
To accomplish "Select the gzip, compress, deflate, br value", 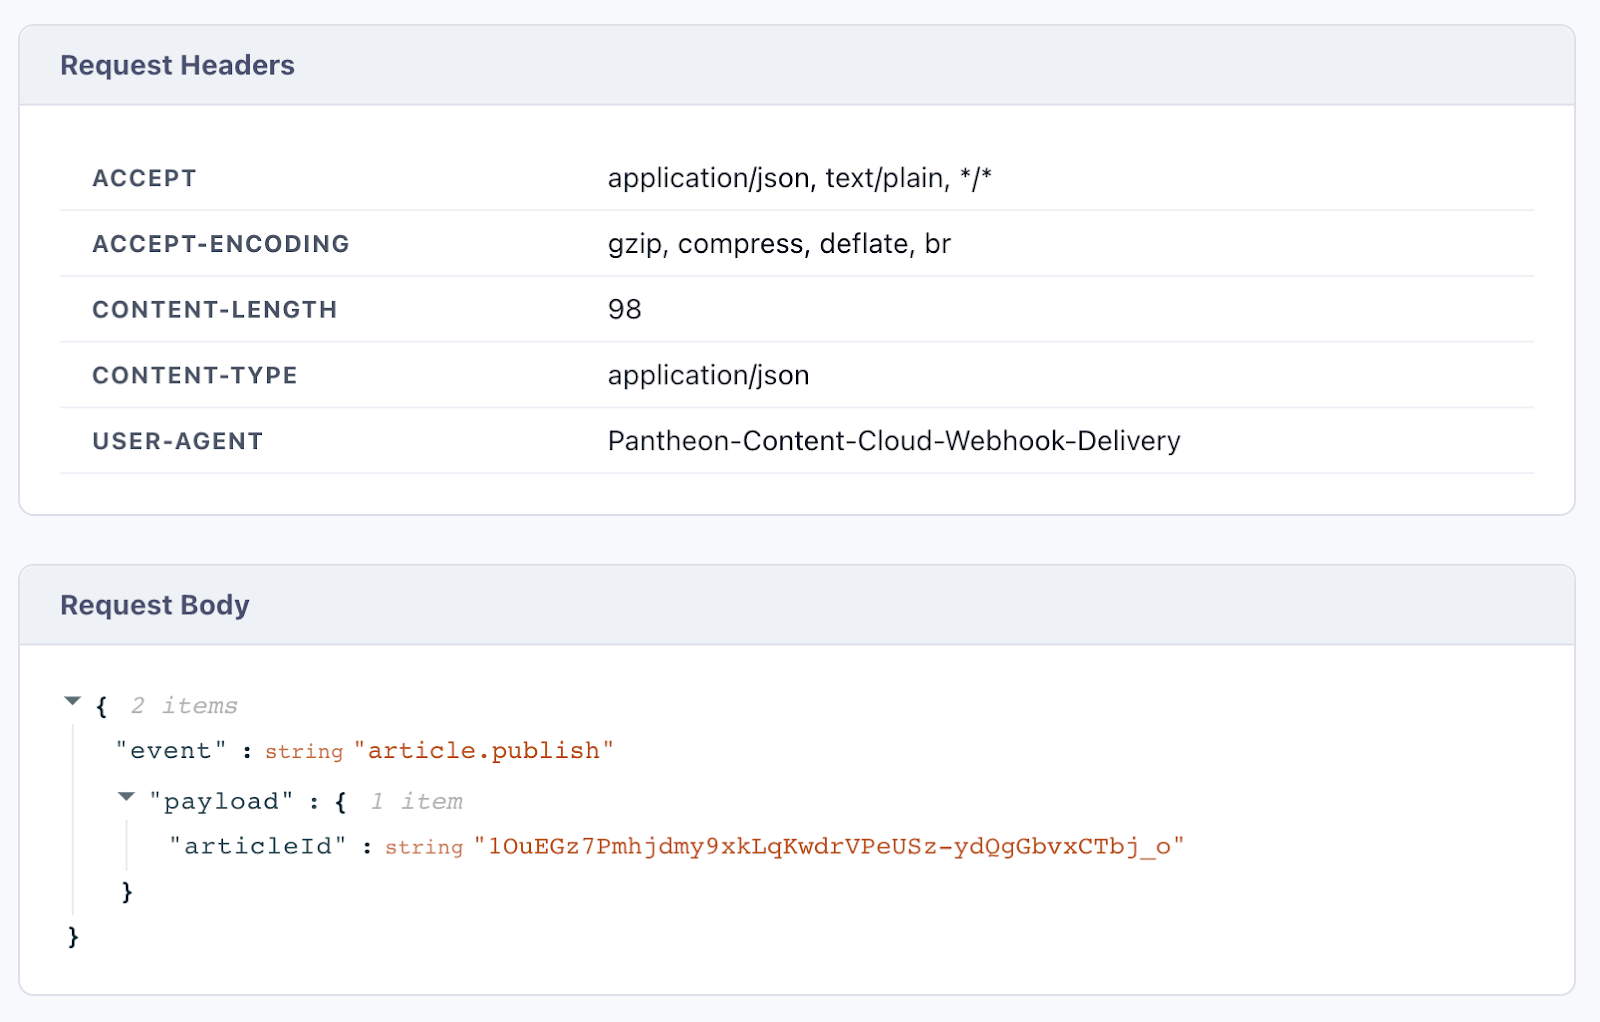I will pos(779,244).
